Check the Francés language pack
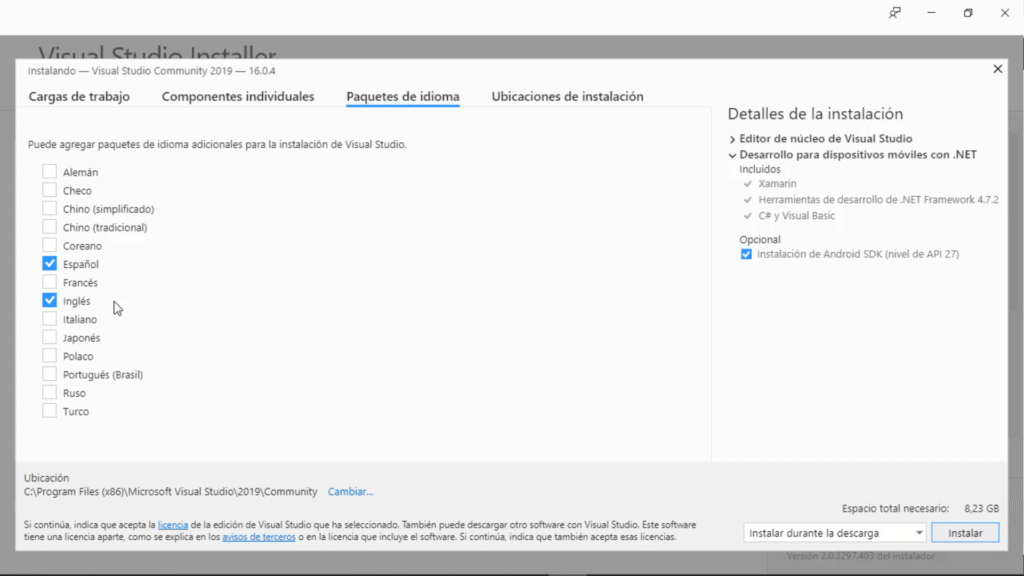Screen dimensions: 1024x576 [x=49, y=282]
